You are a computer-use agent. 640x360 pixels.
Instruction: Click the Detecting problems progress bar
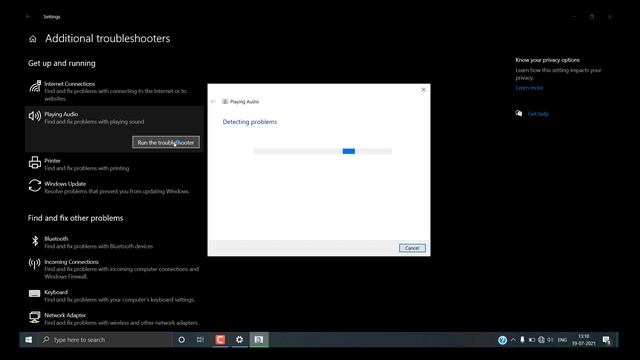point(322,151)
